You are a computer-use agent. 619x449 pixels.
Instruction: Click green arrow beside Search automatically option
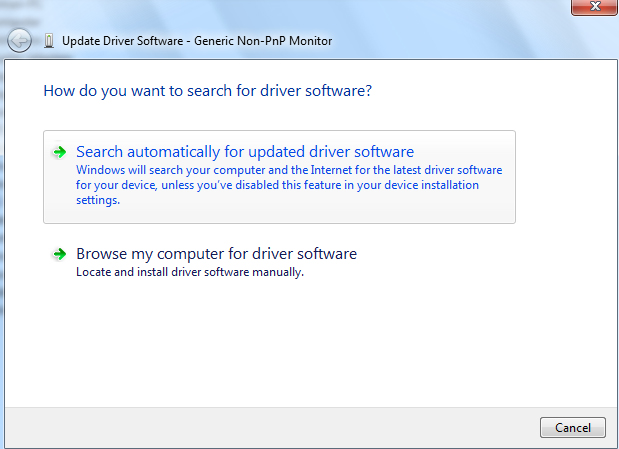60,152
